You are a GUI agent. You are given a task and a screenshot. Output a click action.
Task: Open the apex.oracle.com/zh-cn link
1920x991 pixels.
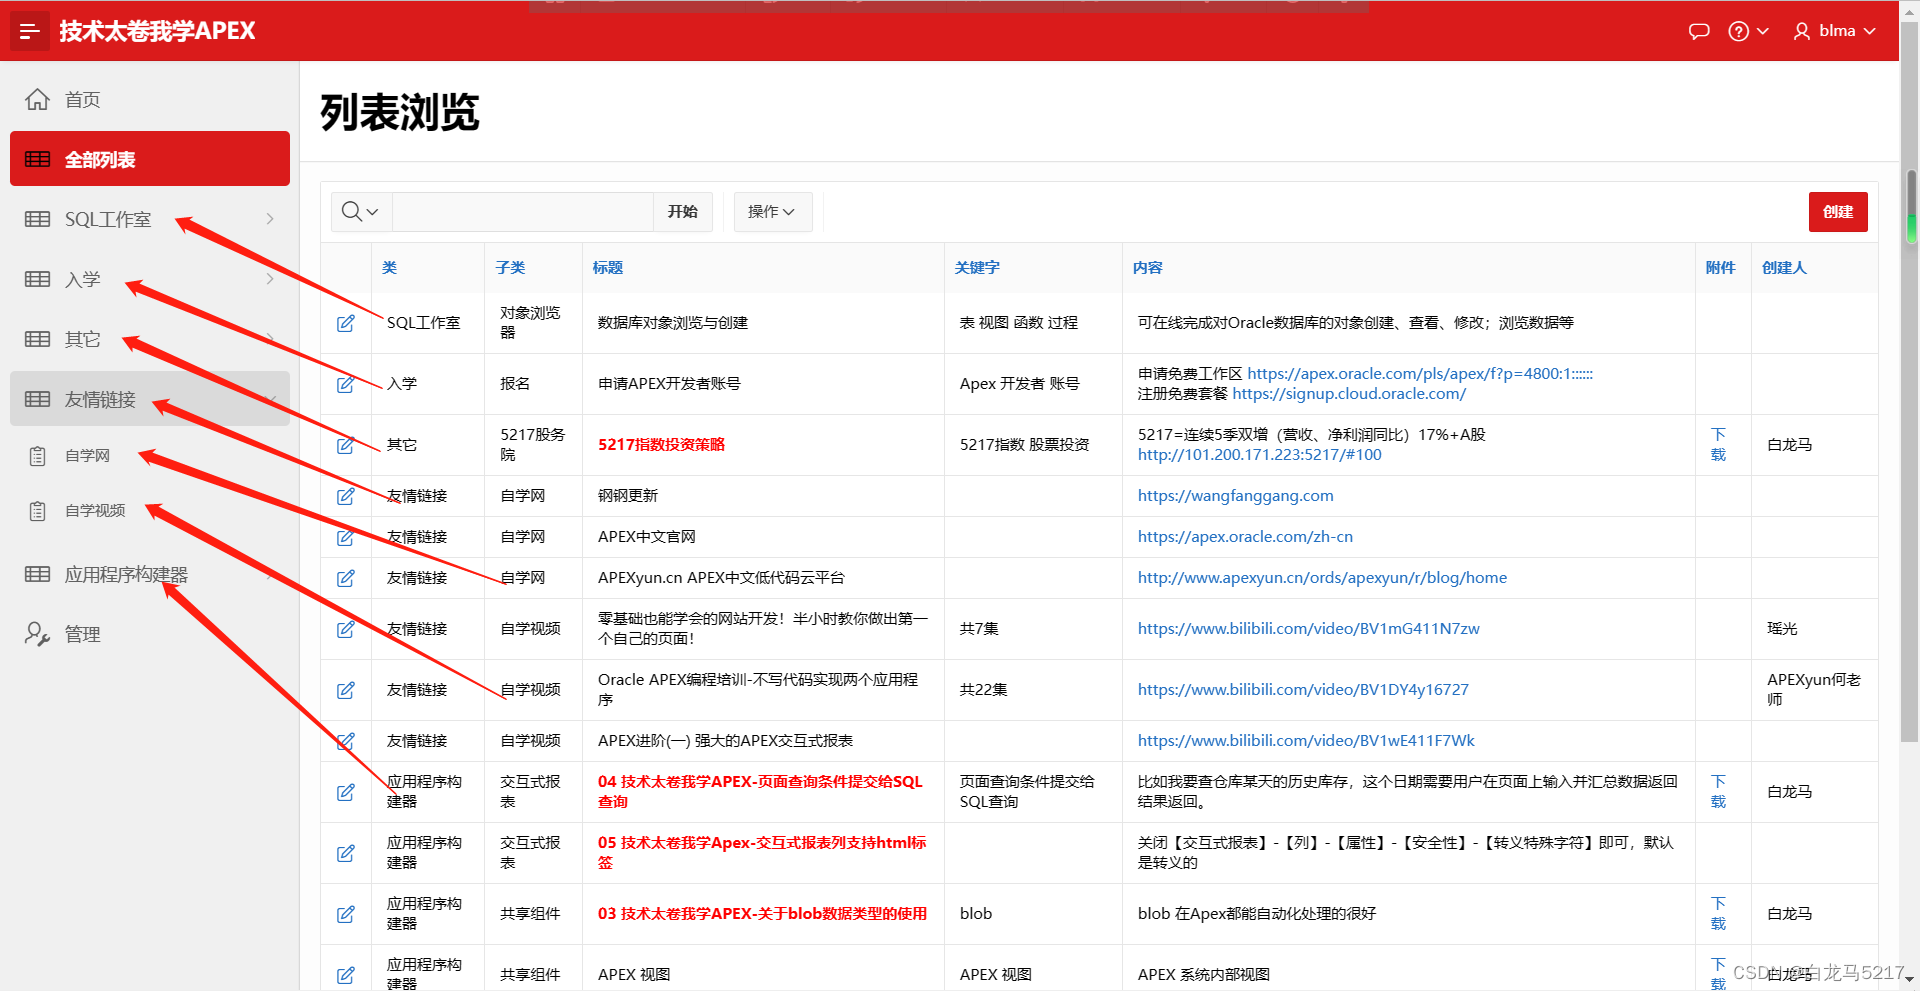click(x=1245, y=537)
